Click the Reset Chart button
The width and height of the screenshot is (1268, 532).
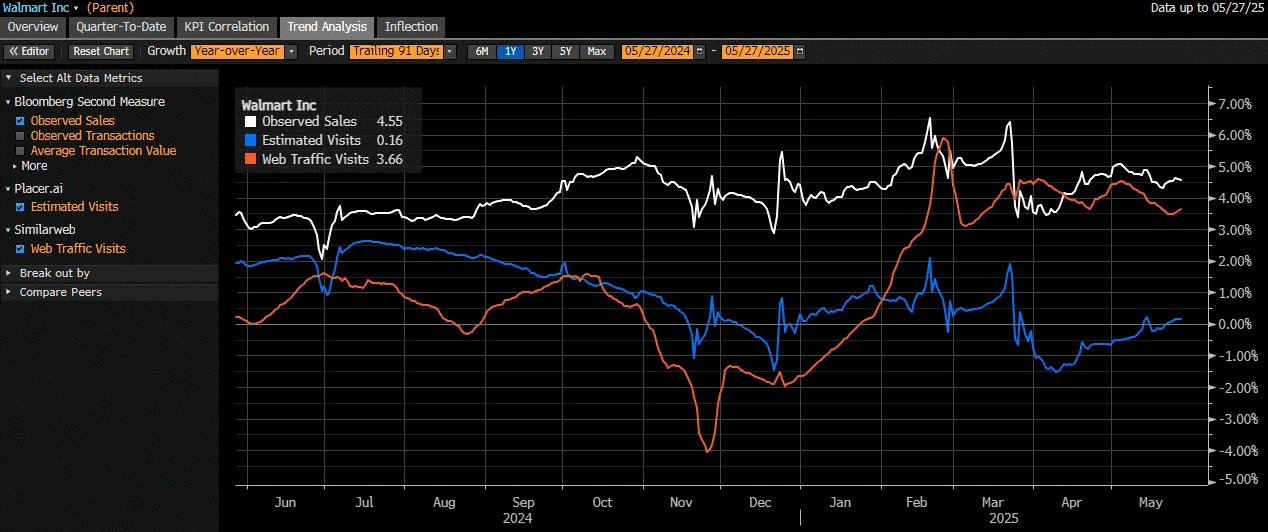[101, 51]
